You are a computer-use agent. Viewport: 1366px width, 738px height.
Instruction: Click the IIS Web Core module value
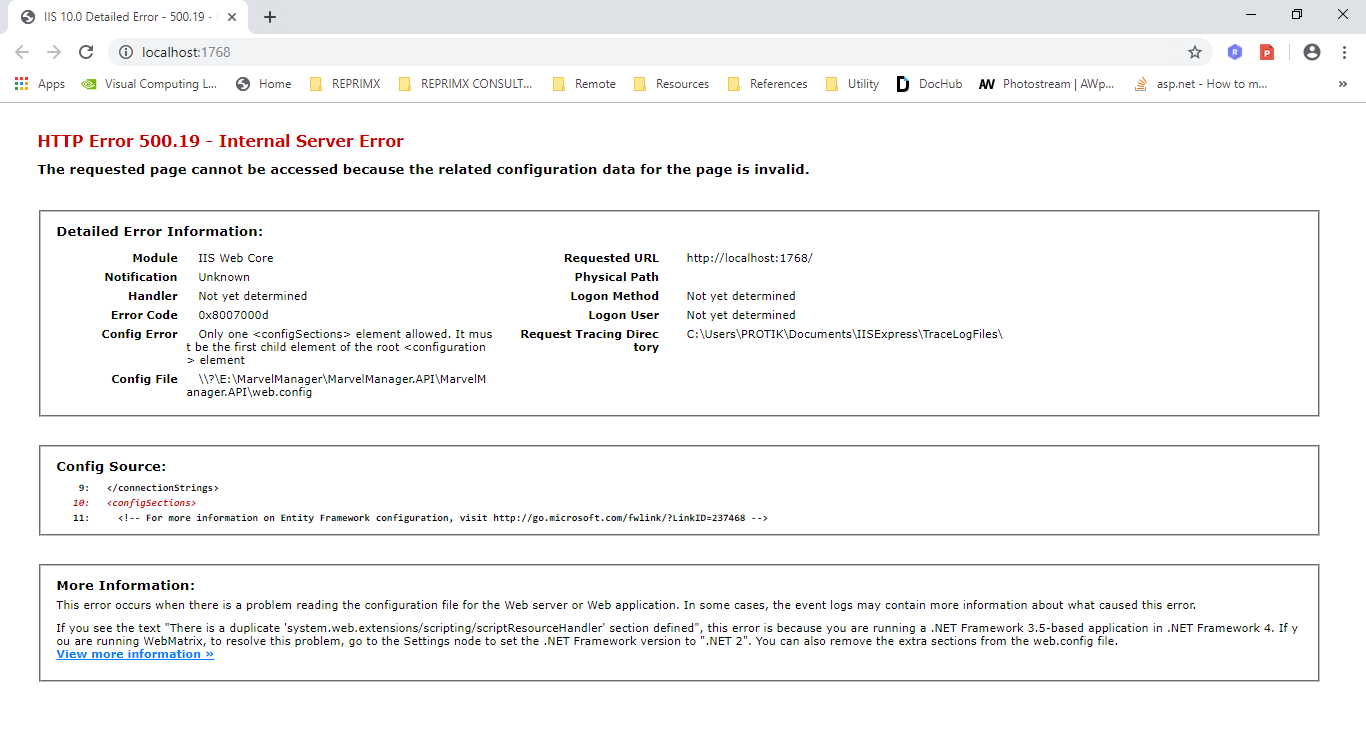coord(236,258)
